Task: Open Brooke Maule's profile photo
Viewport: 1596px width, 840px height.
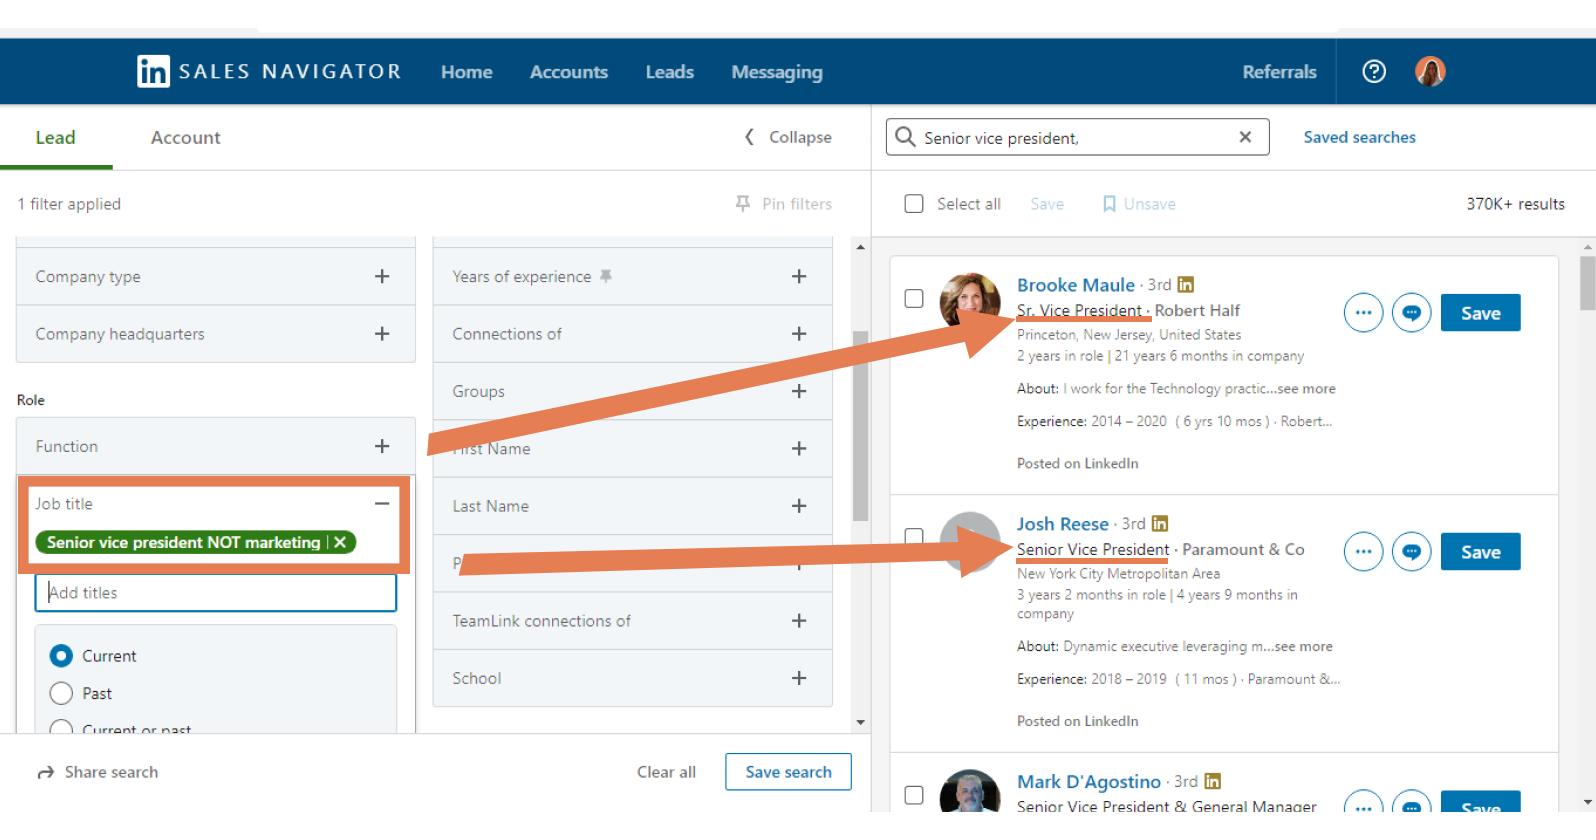Action: (x=970, y=301)
